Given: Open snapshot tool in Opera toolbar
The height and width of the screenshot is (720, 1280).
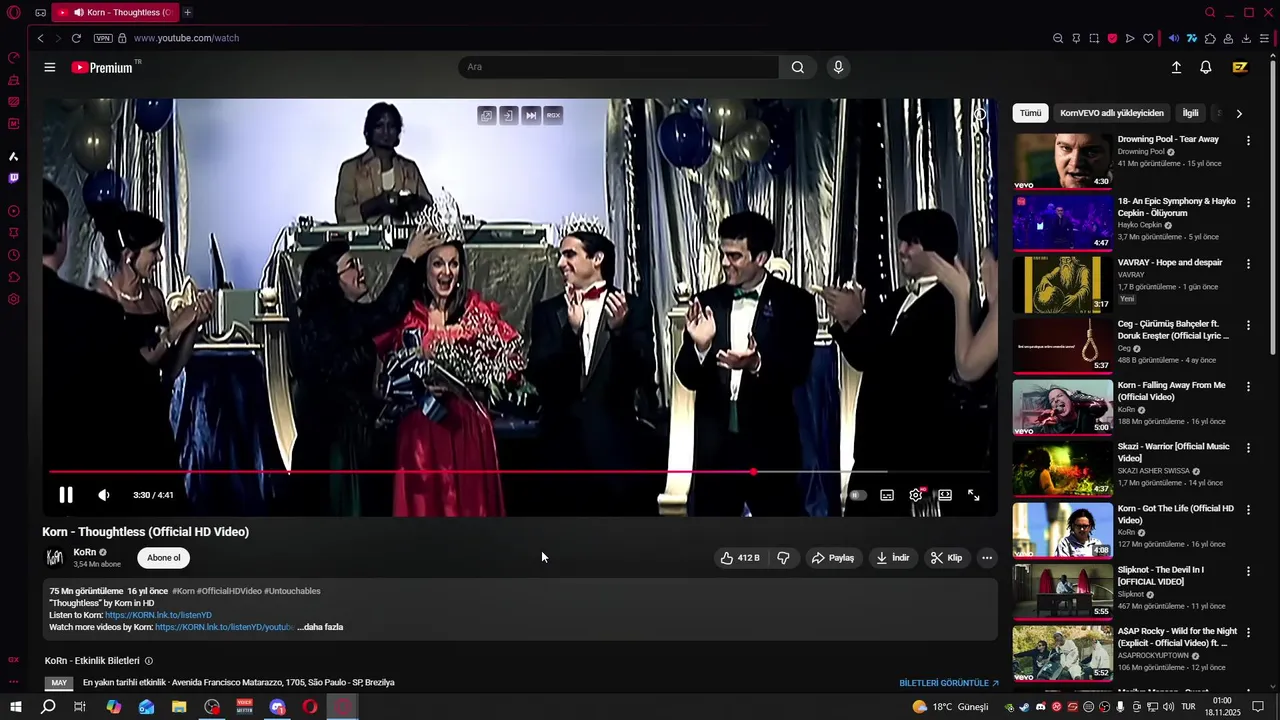Looking at the screenshot, I should (1094, 38).
